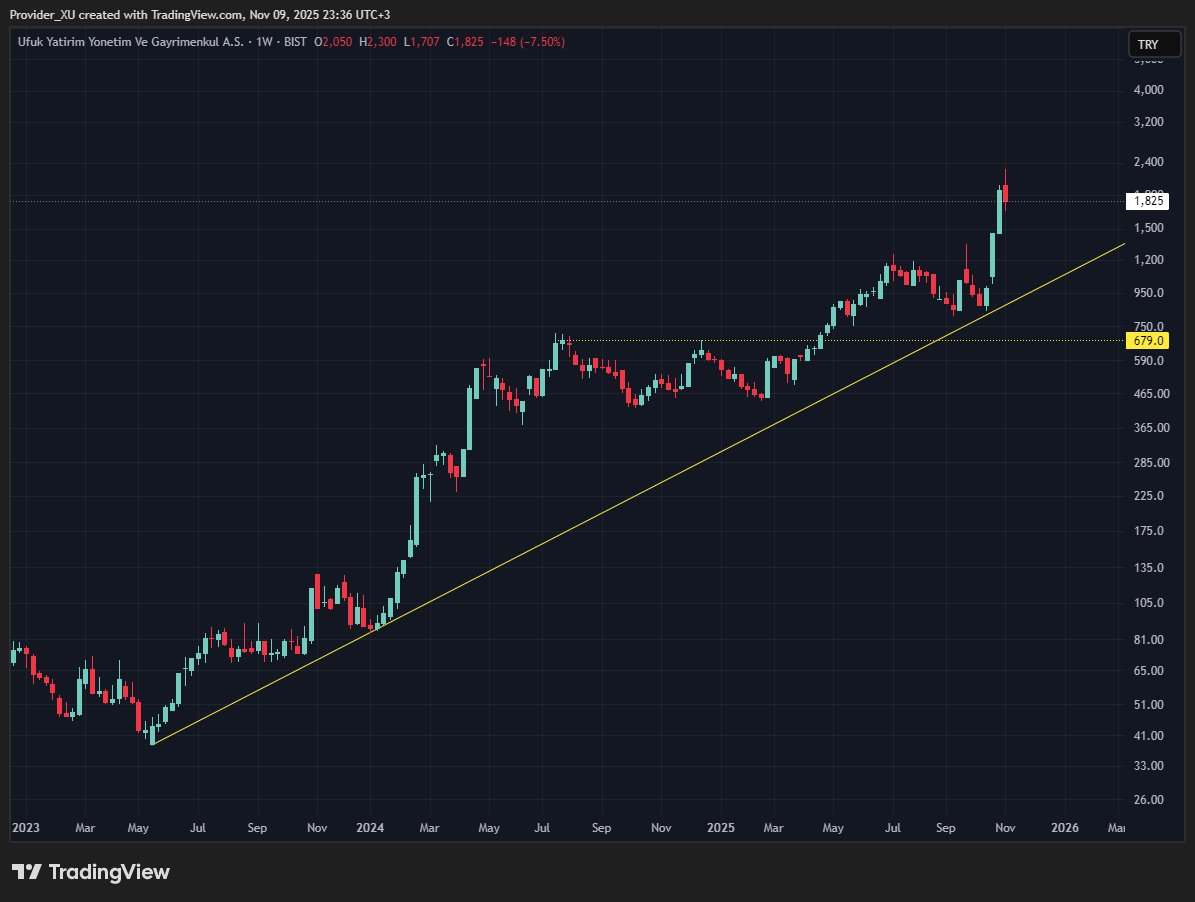Click the open value O2,050
The image size is (1195, 902).
pos(333,42)
